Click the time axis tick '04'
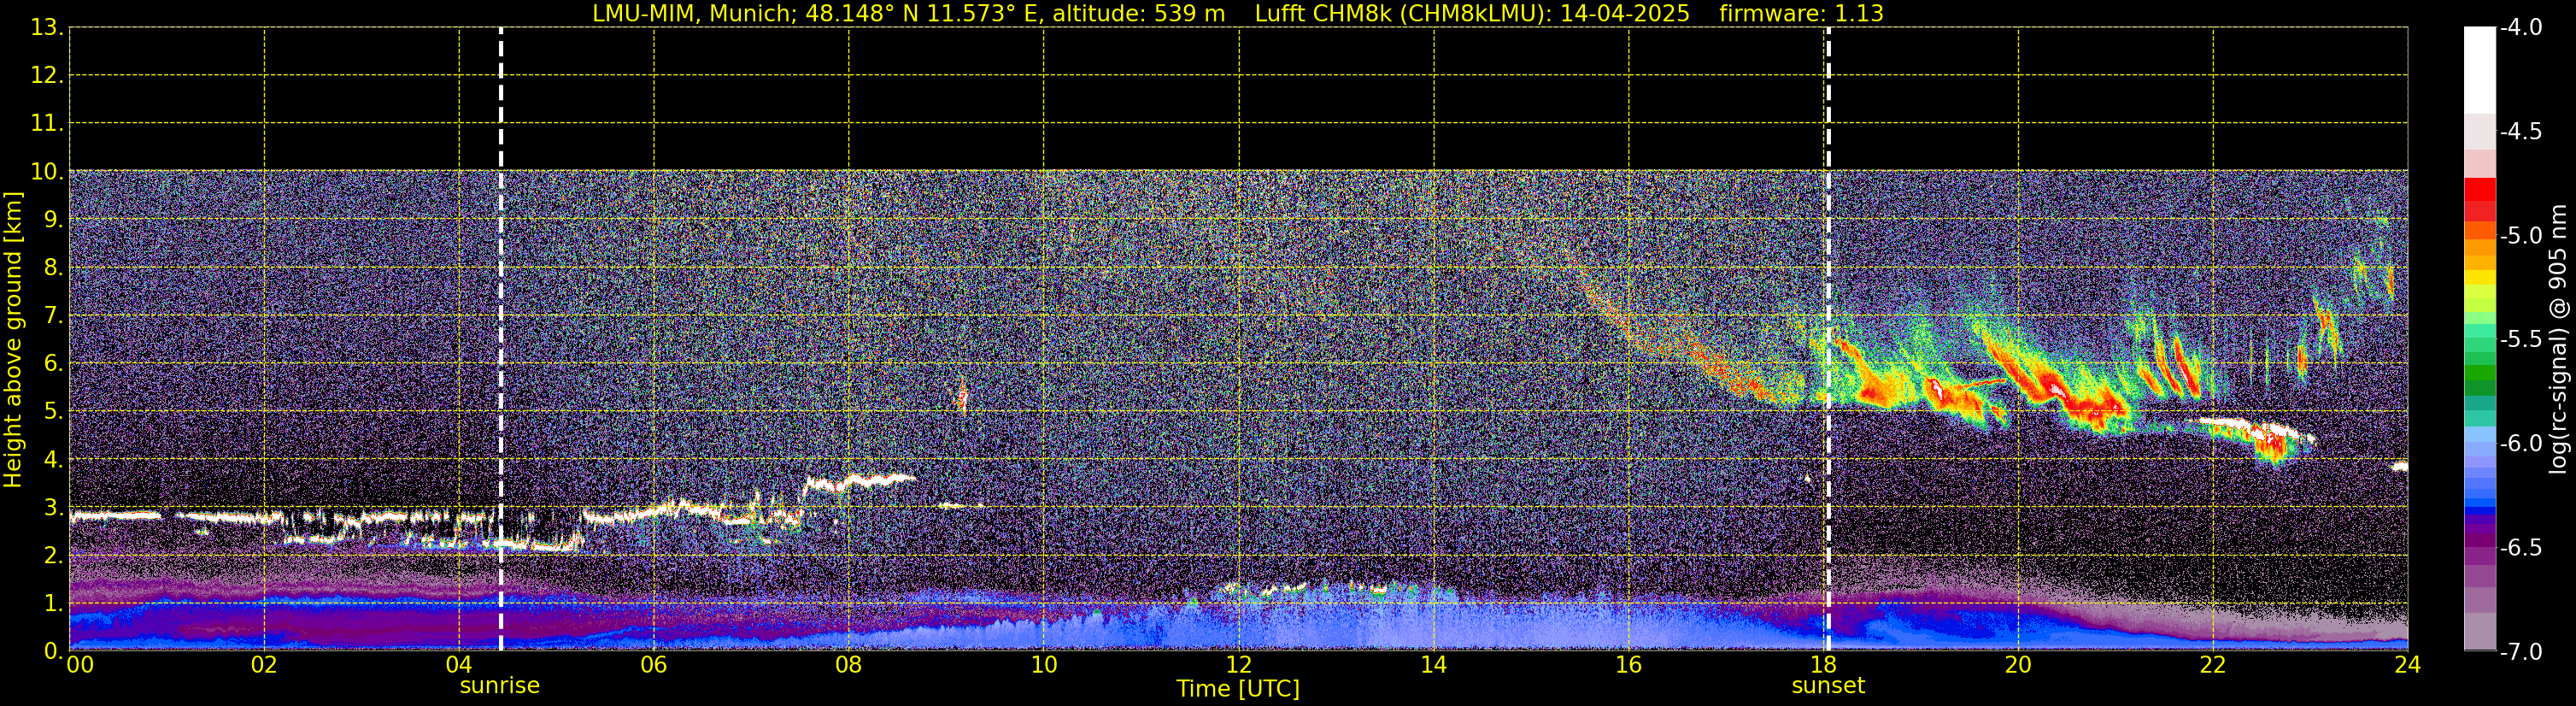2576x706 pixels. [458, 665]
